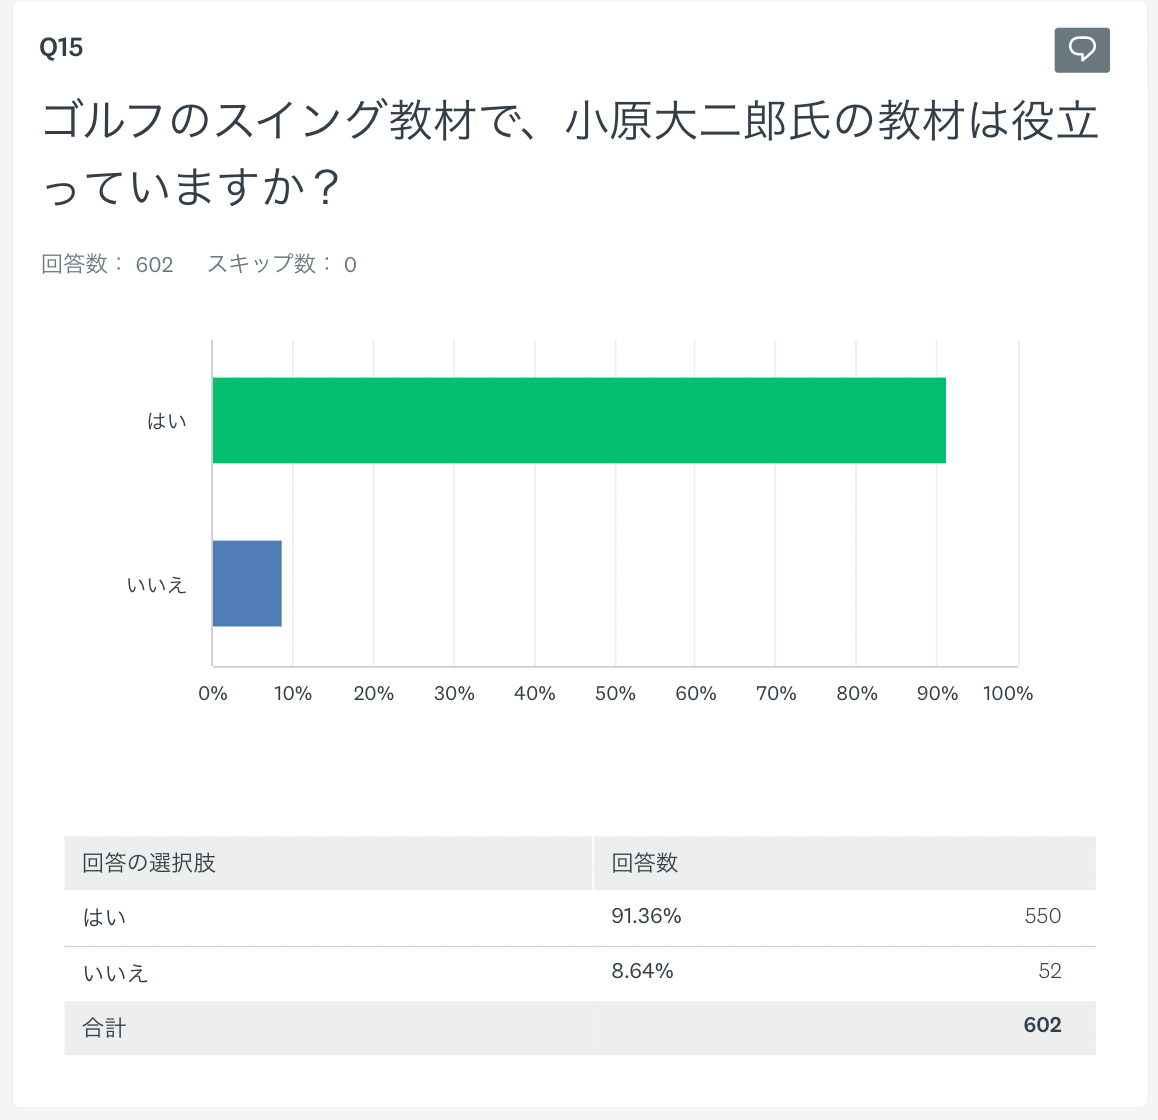Select the いいえ row in results table

coord(116,972)
